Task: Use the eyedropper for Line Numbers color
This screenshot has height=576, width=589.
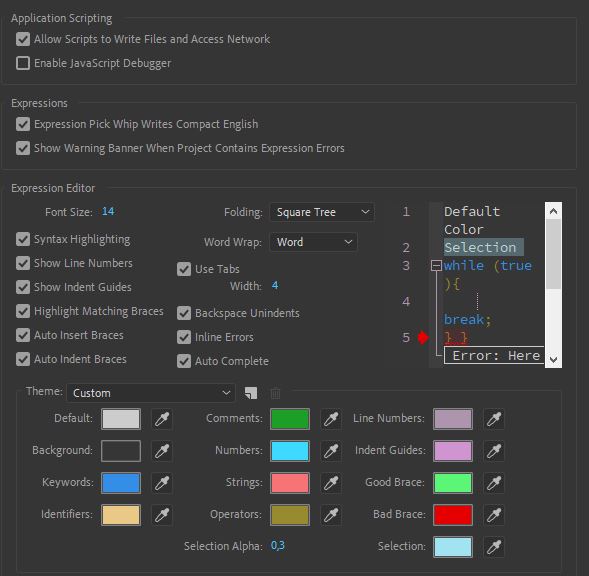Action: [494, 419]
